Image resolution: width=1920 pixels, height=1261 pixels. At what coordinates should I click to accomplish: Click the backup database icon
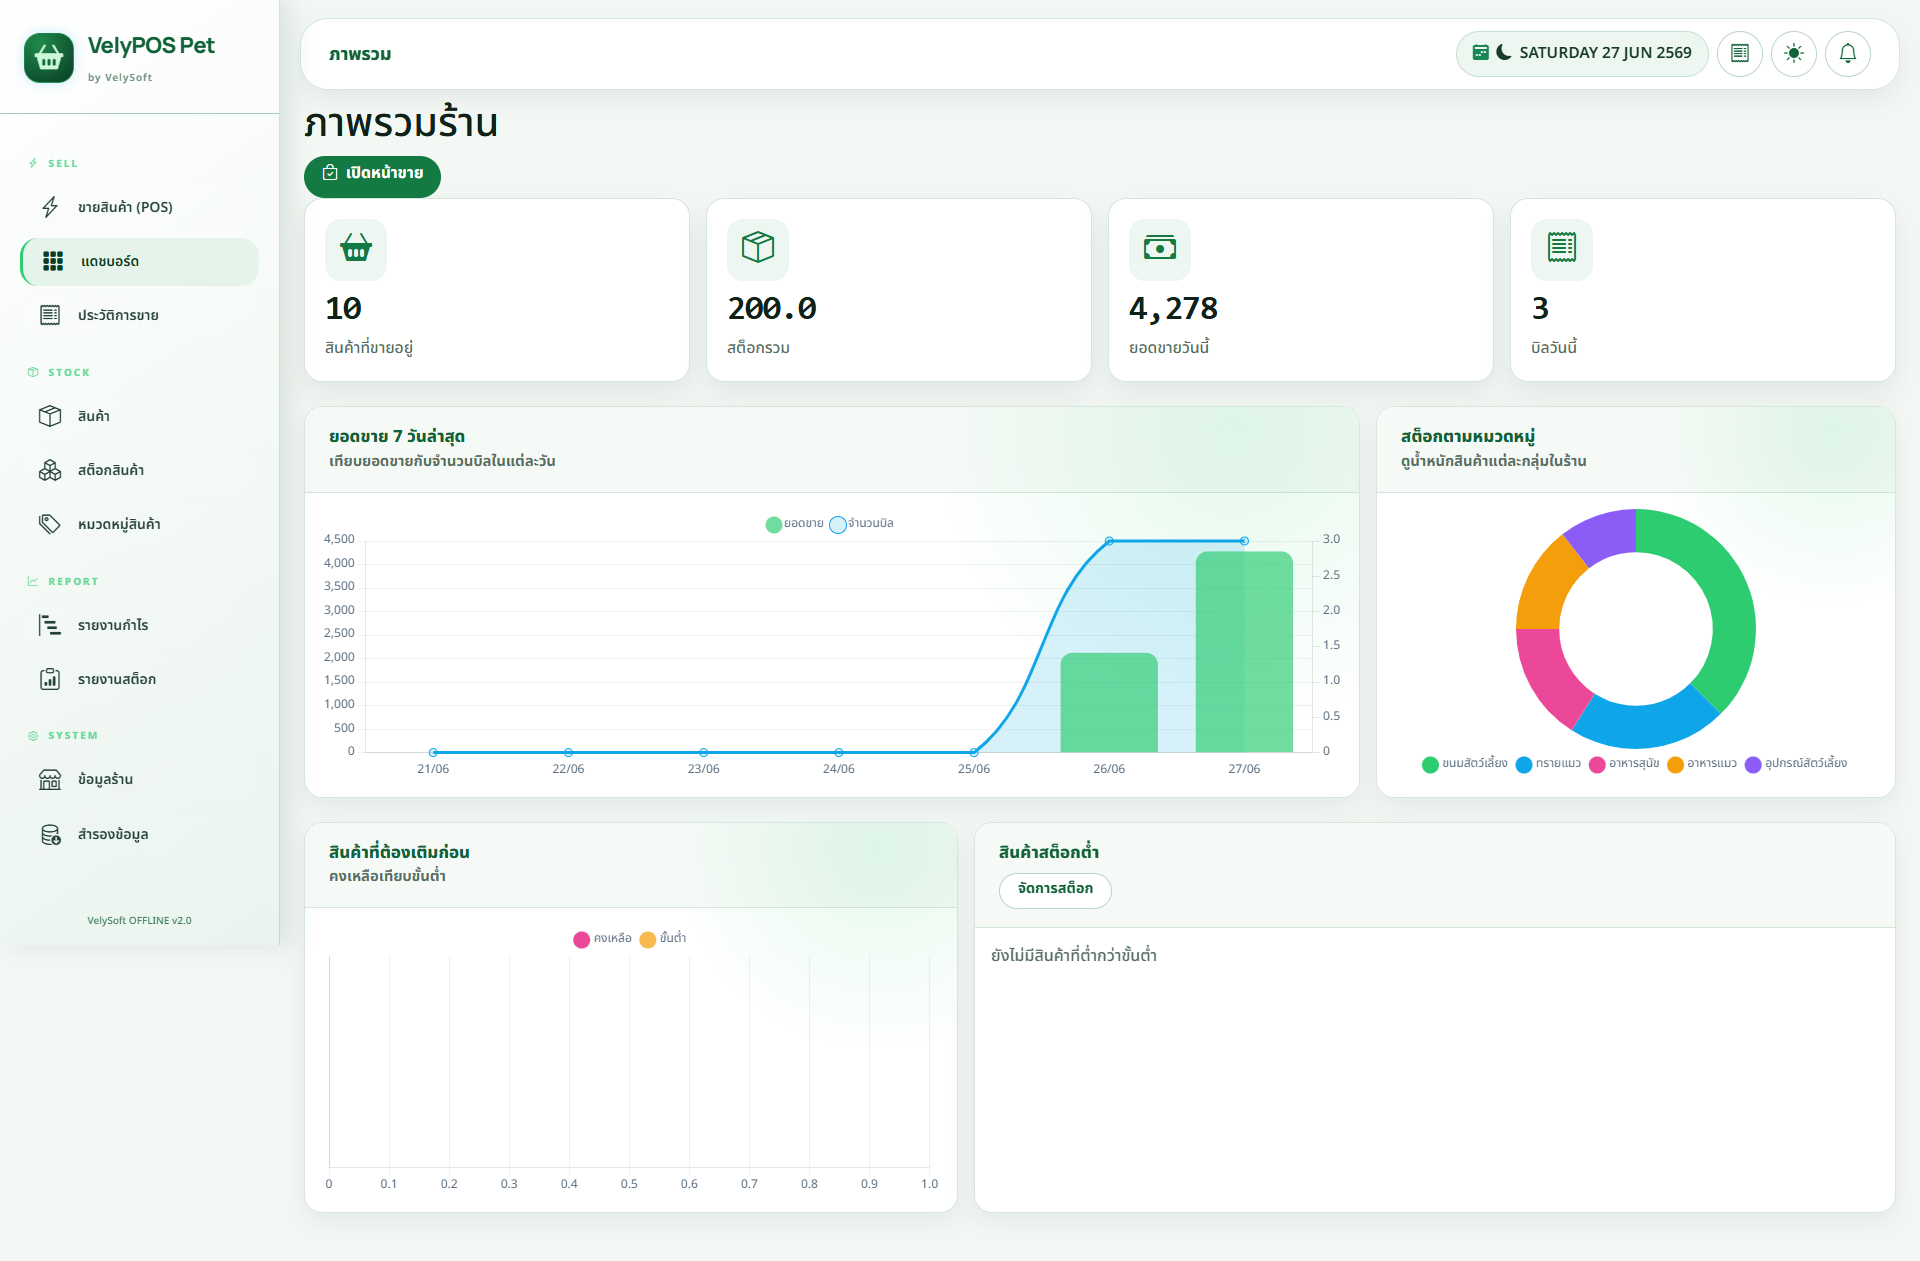pos(50,834)
